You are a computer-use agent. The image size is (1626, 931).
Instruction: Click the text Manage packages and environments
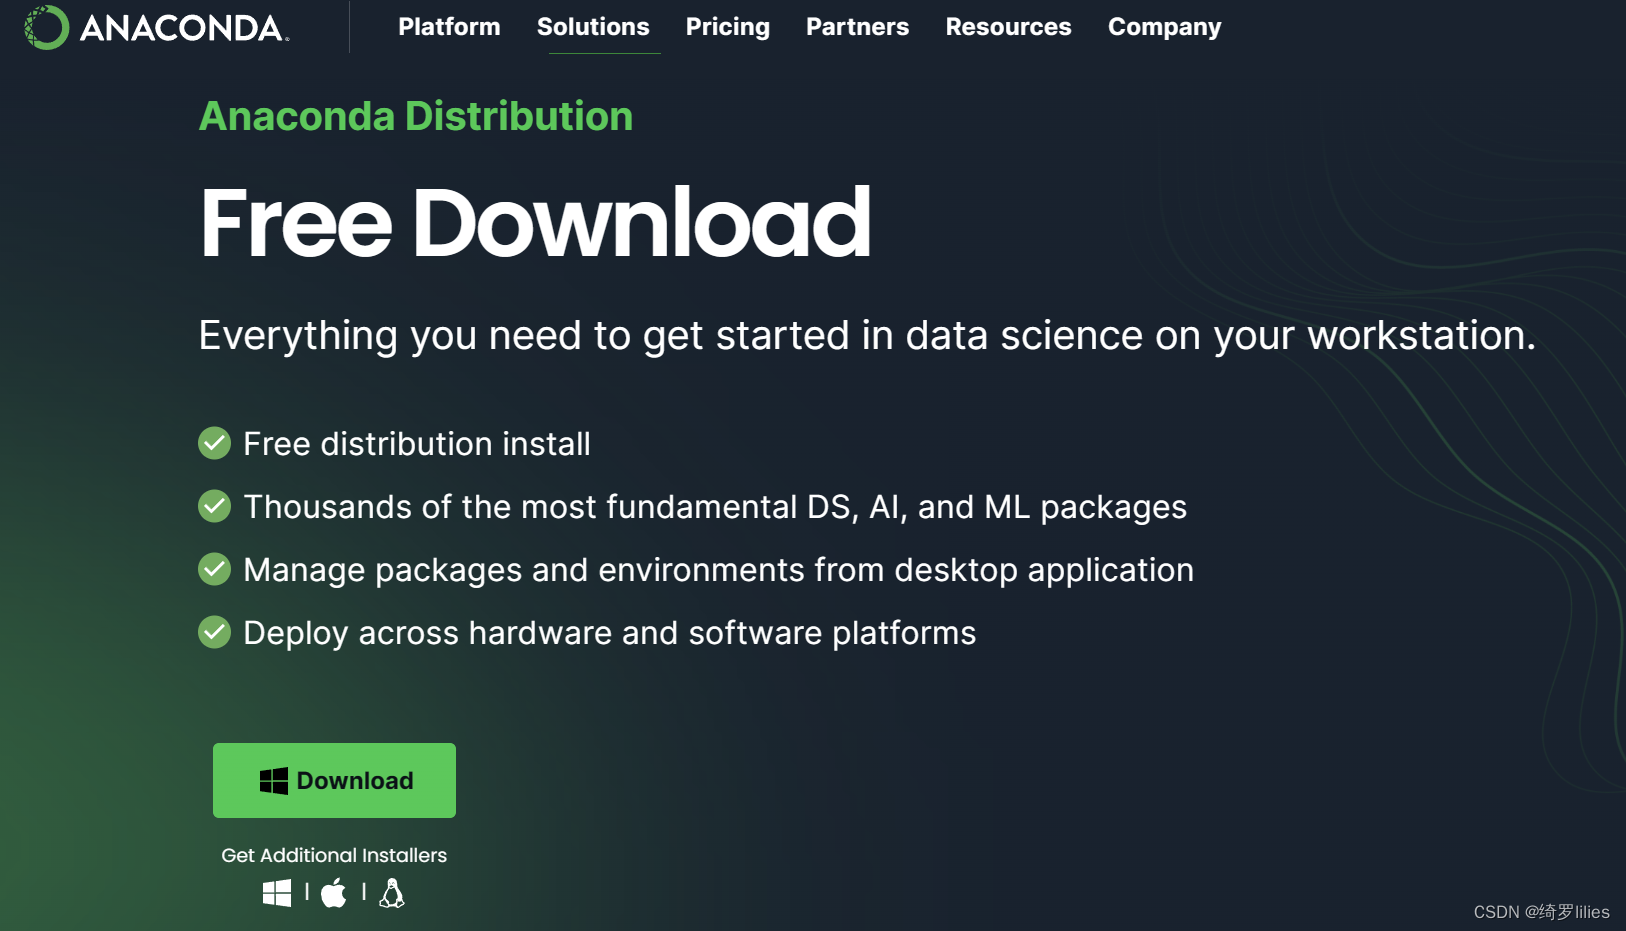[719, 570]
